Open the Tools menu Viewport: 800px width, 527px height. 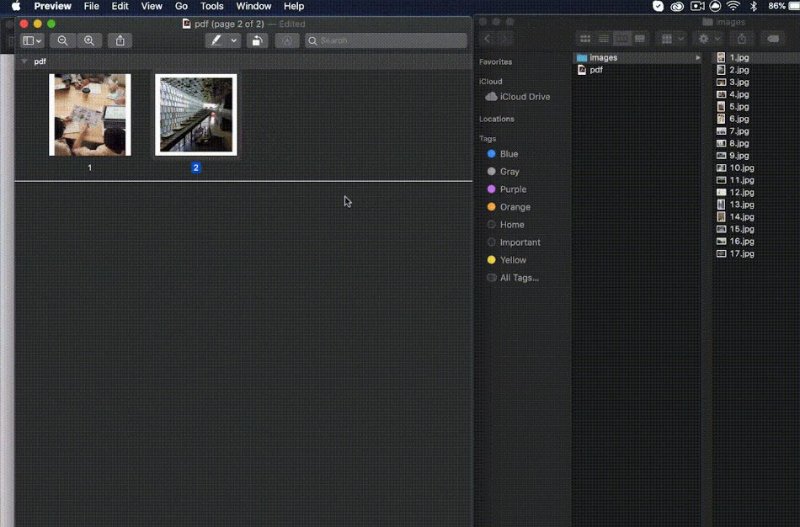pyautogui.click(x=211, y=6)
